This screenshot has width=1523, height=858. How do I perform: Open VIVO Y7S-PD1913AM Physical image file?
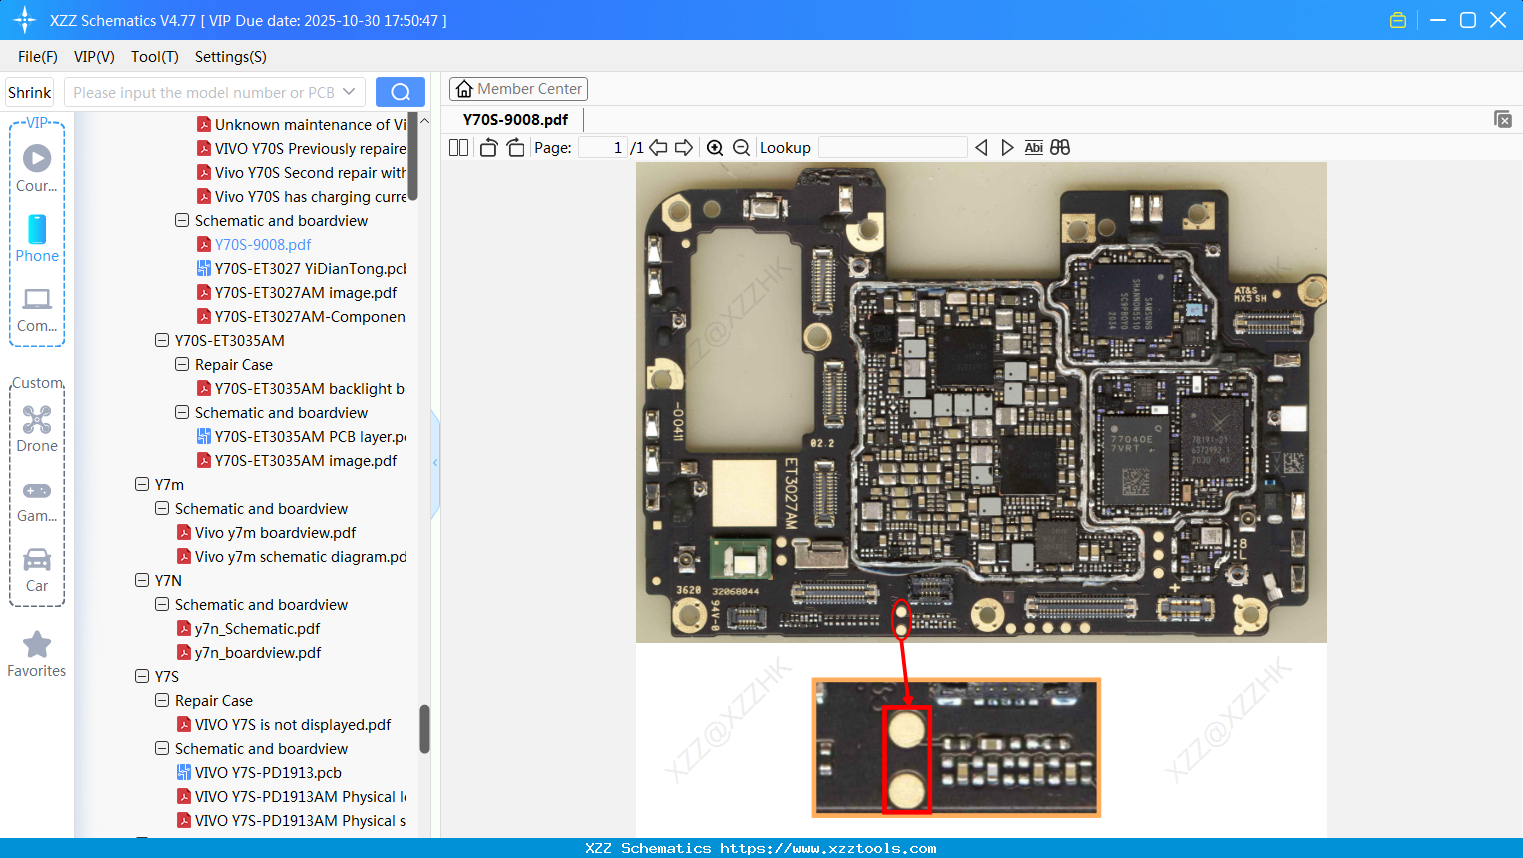pyautogui.click(x=291, y=796)
